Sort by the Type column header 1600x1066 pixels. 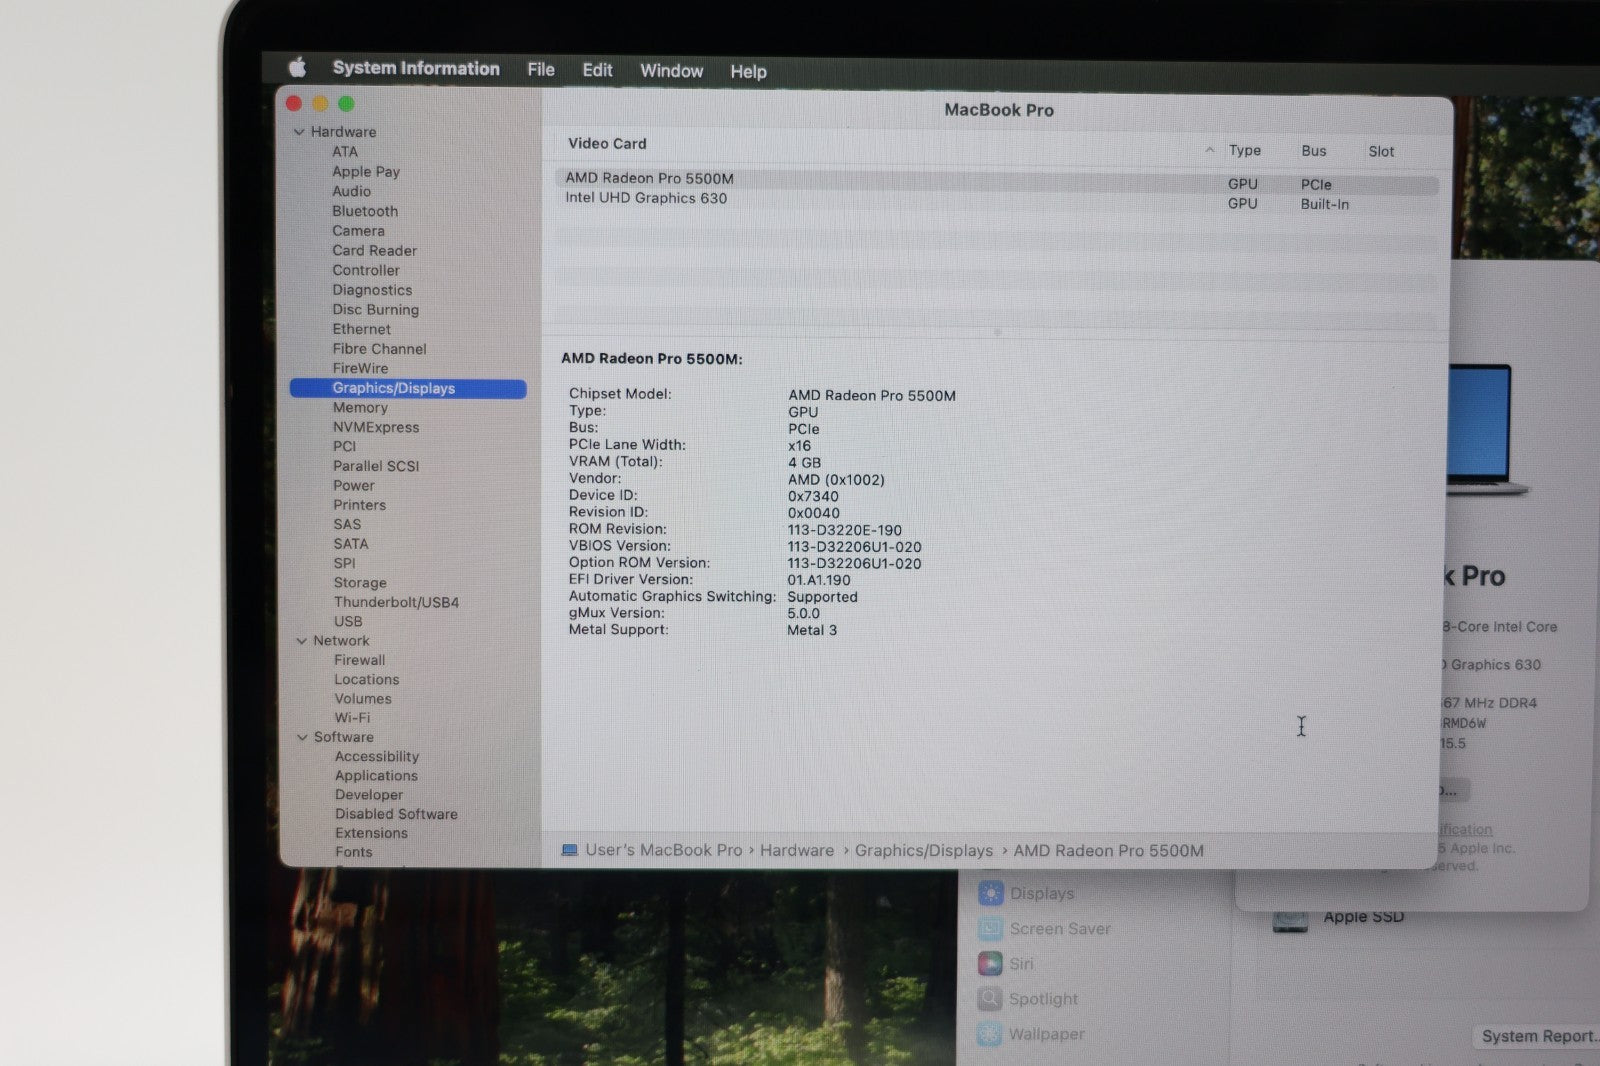tap(1245, 150)
